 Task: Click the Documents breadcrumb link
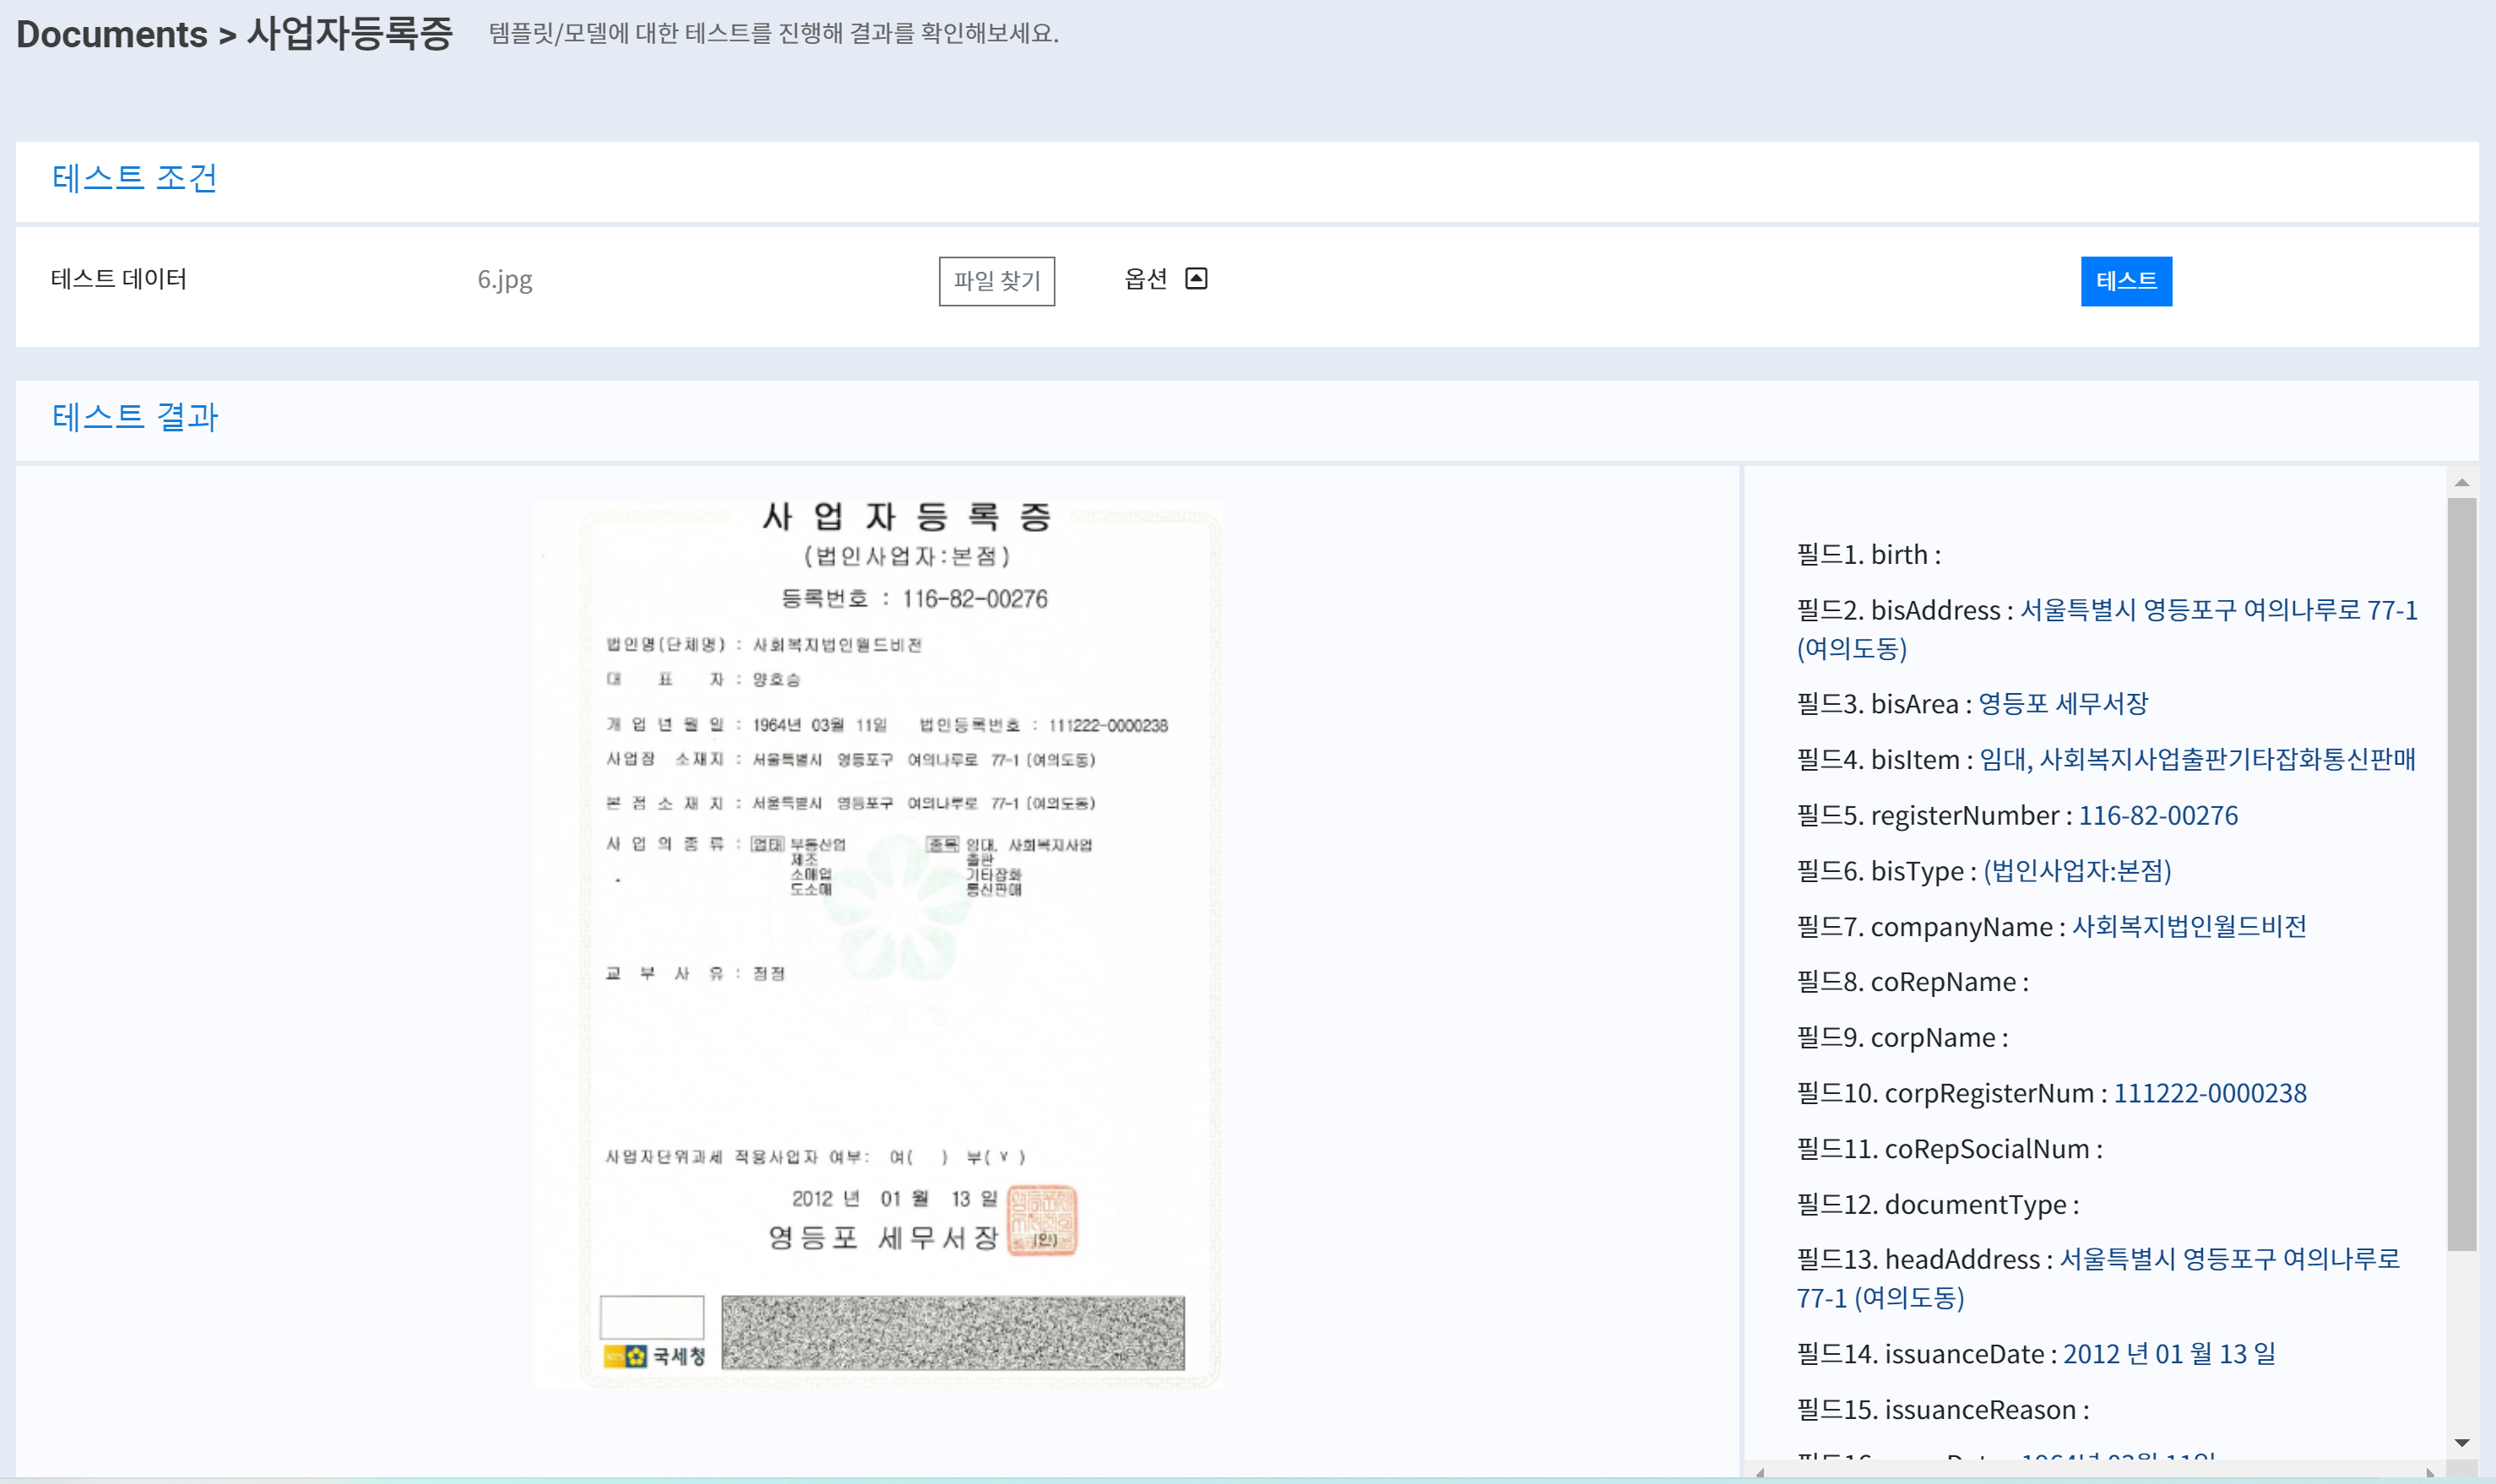pyautogui.click(x=112, y=34)
